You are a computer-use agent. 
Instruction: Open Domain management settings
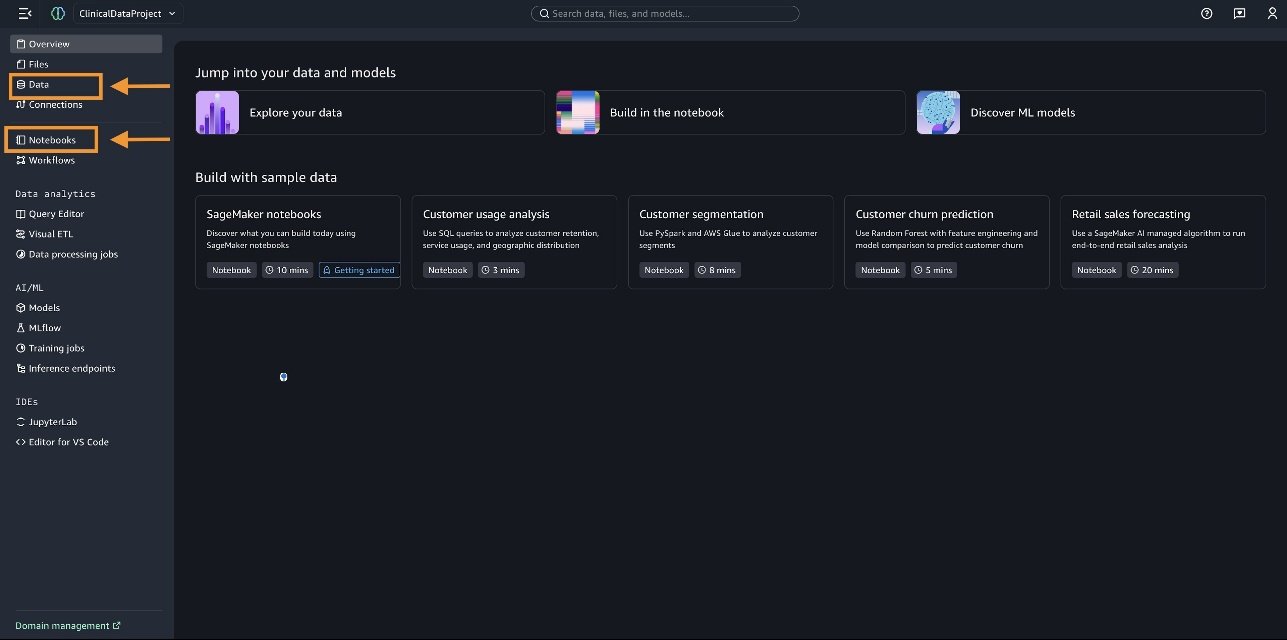[x=63, y=625]
